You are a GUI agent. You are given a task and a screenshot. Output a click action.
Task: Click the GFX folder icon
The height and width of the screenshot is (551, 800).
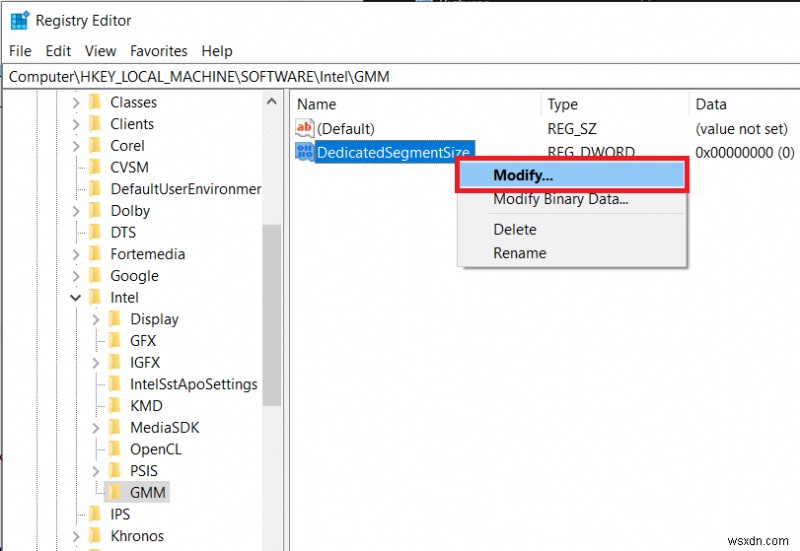(115, 341)
